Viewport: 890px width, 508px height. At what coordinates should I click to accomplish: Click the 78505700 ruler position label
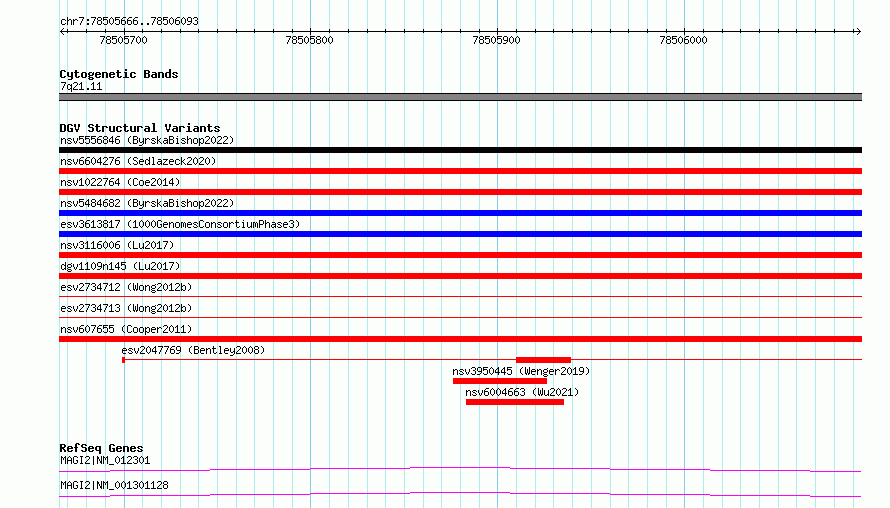[123, 40]
